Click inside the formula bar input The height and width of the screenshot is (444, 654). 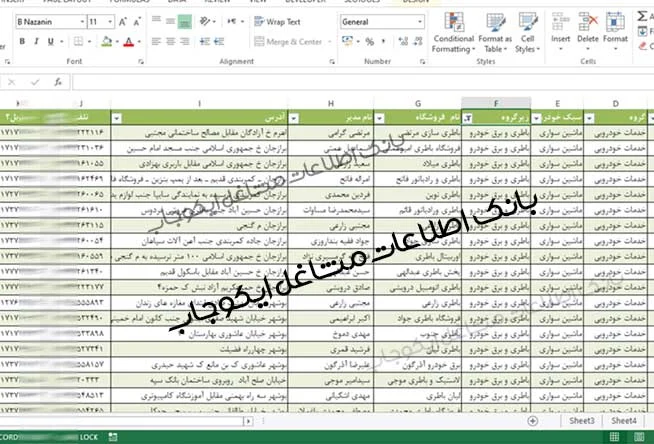(x=363, y=82)
